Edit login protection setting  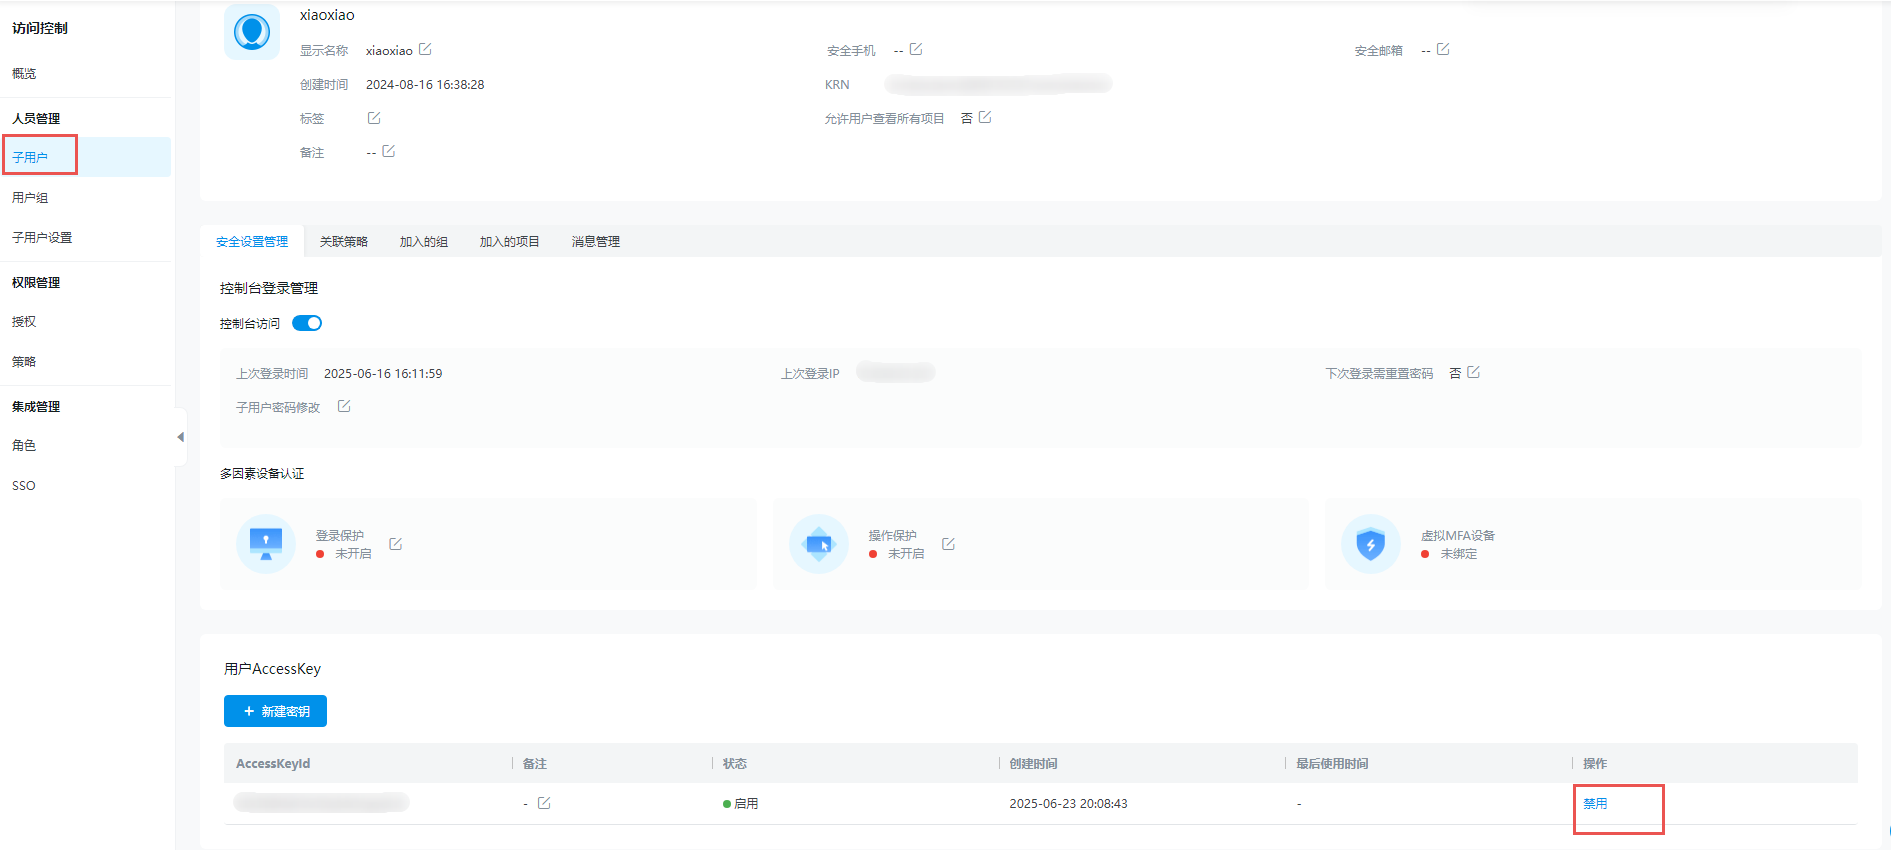pyautogui.click(x=396, y=544)
